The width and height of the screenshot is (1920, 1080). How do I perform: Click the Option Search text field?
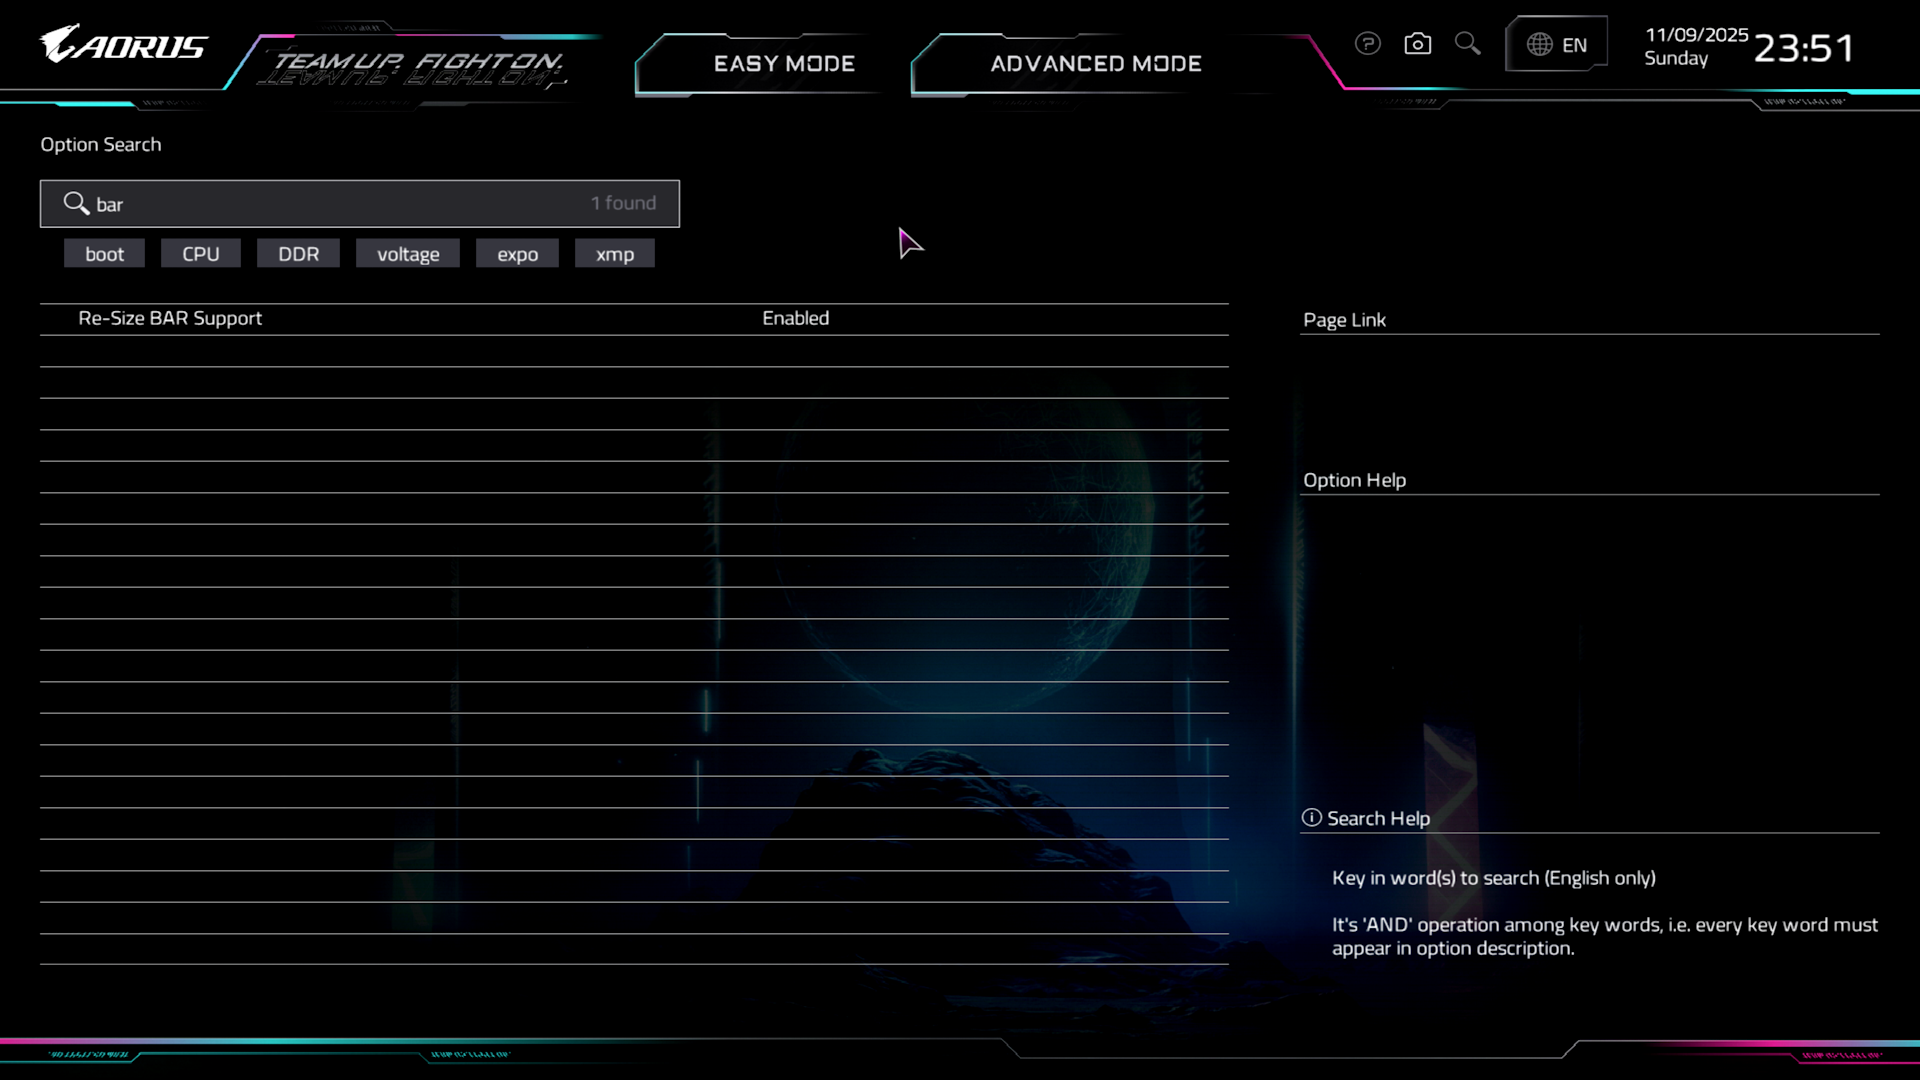340,204
